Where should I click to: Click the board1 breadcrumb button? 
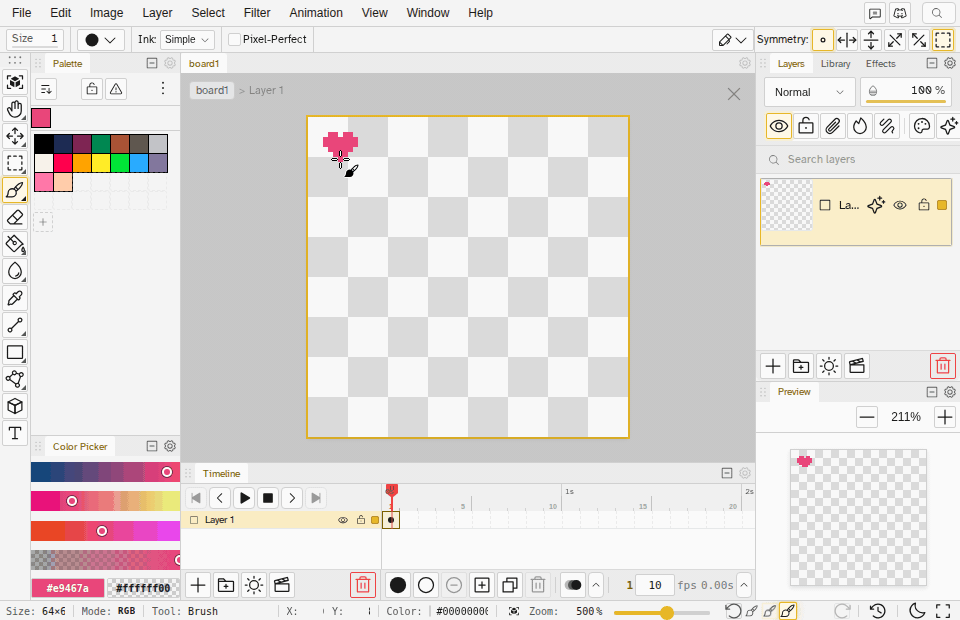(212, 90)
